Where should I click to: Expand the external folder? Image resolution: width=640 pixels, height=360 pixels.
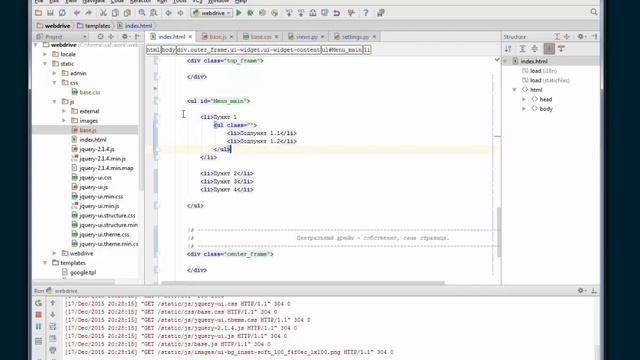(x=64, y=111)
